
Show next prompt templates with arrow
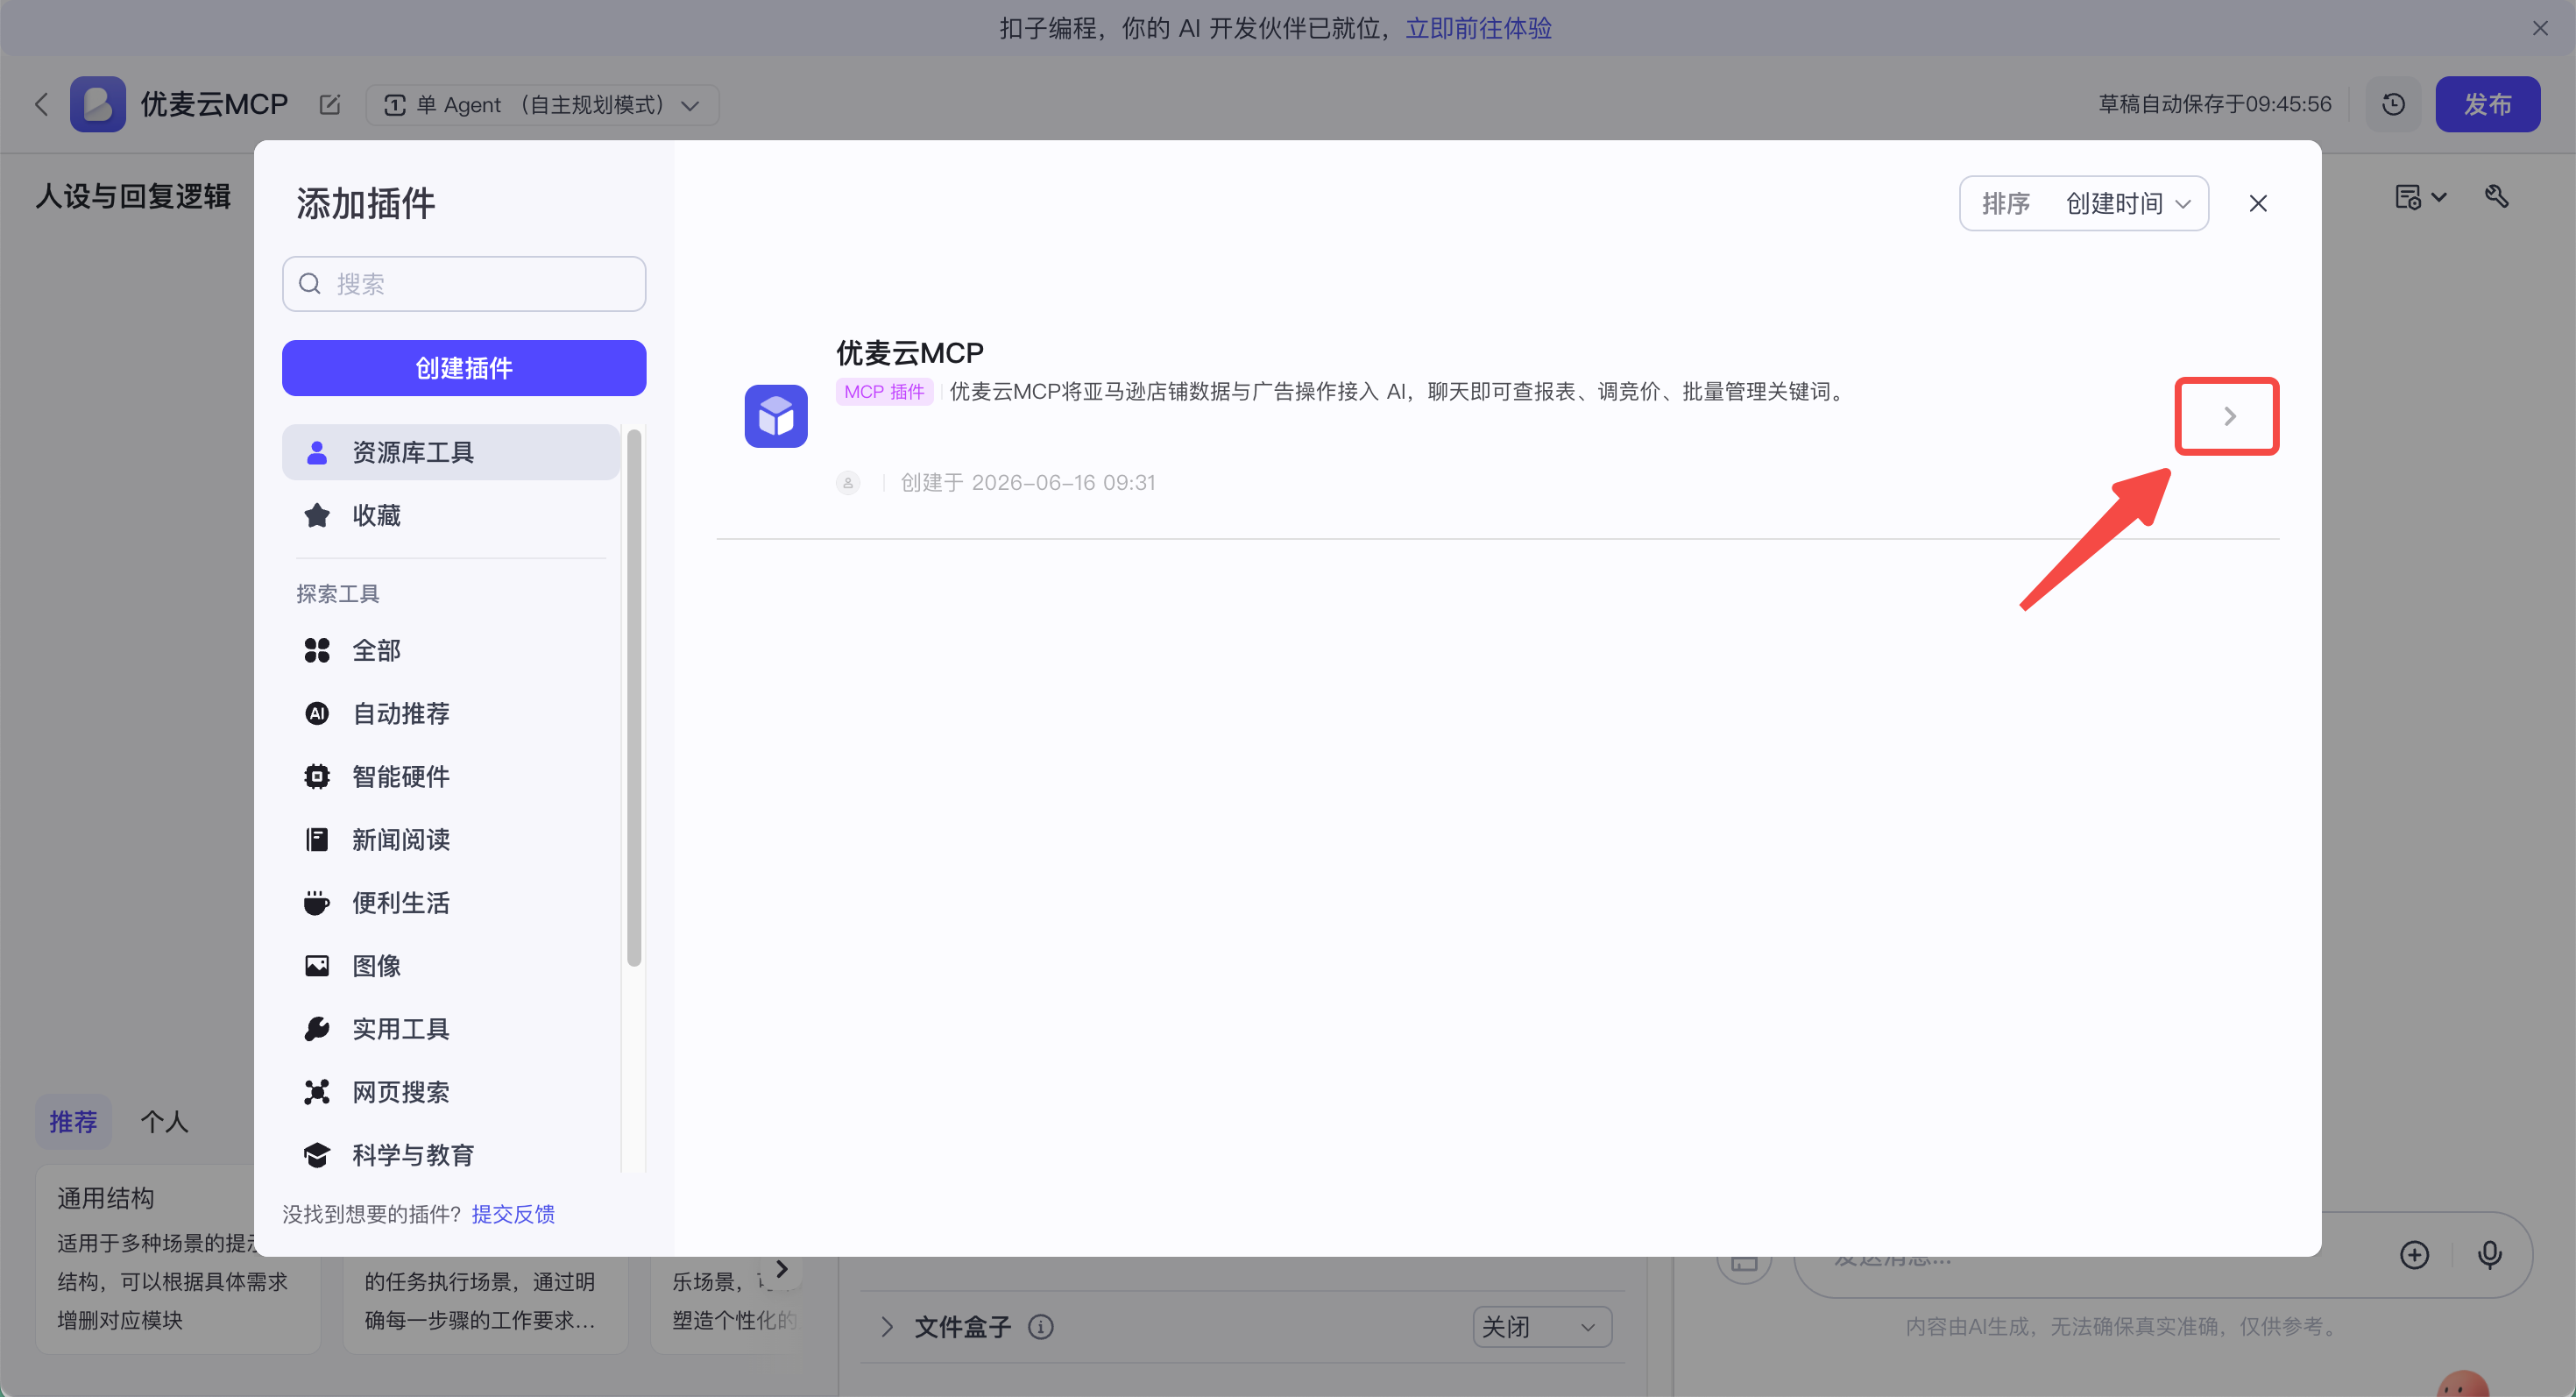(782, 1269)
